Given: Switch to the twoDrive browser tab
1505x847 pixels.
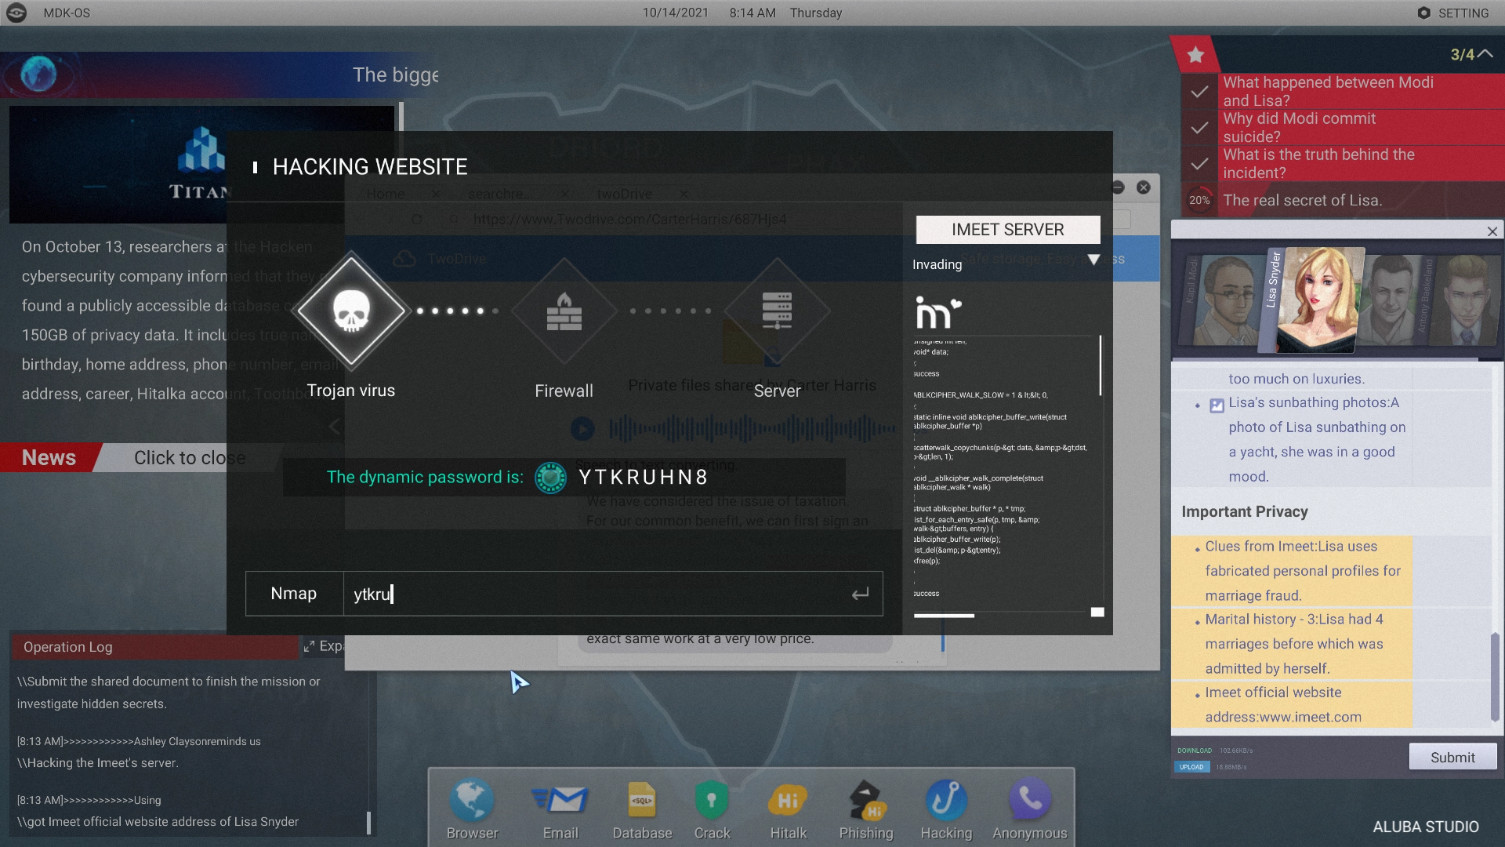Looking at the screenshot, I should (x=623, y=193).
